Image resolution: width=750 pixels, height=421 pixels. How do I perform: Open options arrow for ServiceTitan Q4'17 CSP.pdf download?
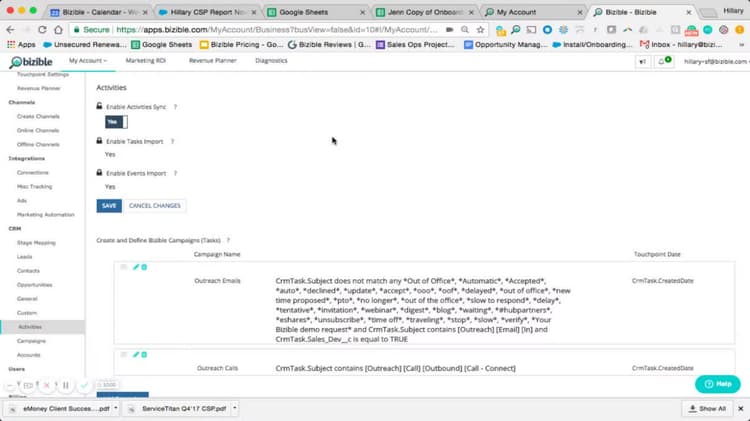[234, 409]
